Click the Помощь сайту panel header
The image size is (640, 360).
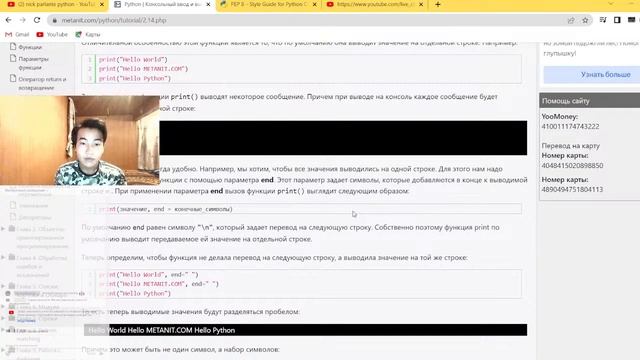[x=589, y=101]
